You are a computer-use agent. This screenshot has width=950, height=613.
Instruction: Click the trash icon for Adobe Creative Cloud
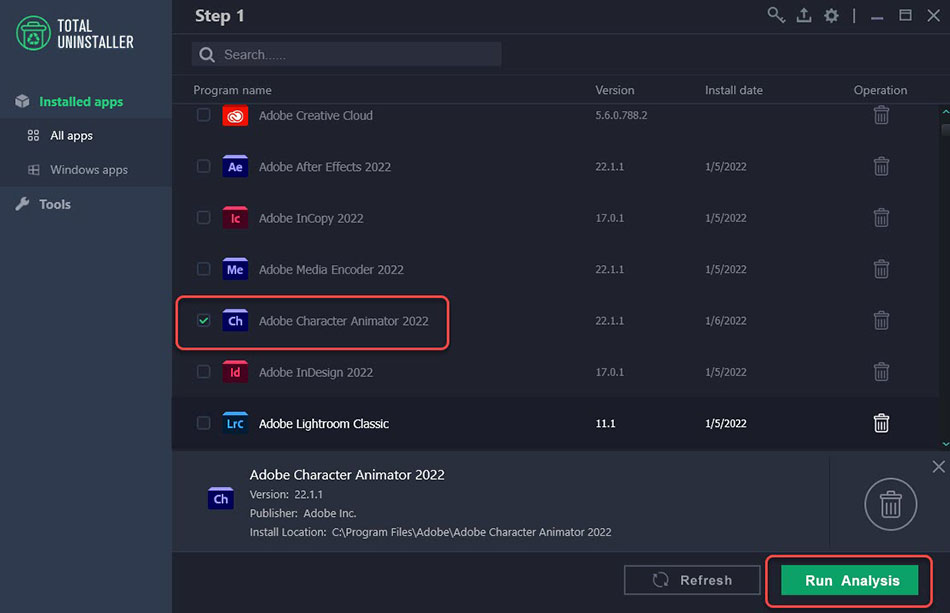881,114
